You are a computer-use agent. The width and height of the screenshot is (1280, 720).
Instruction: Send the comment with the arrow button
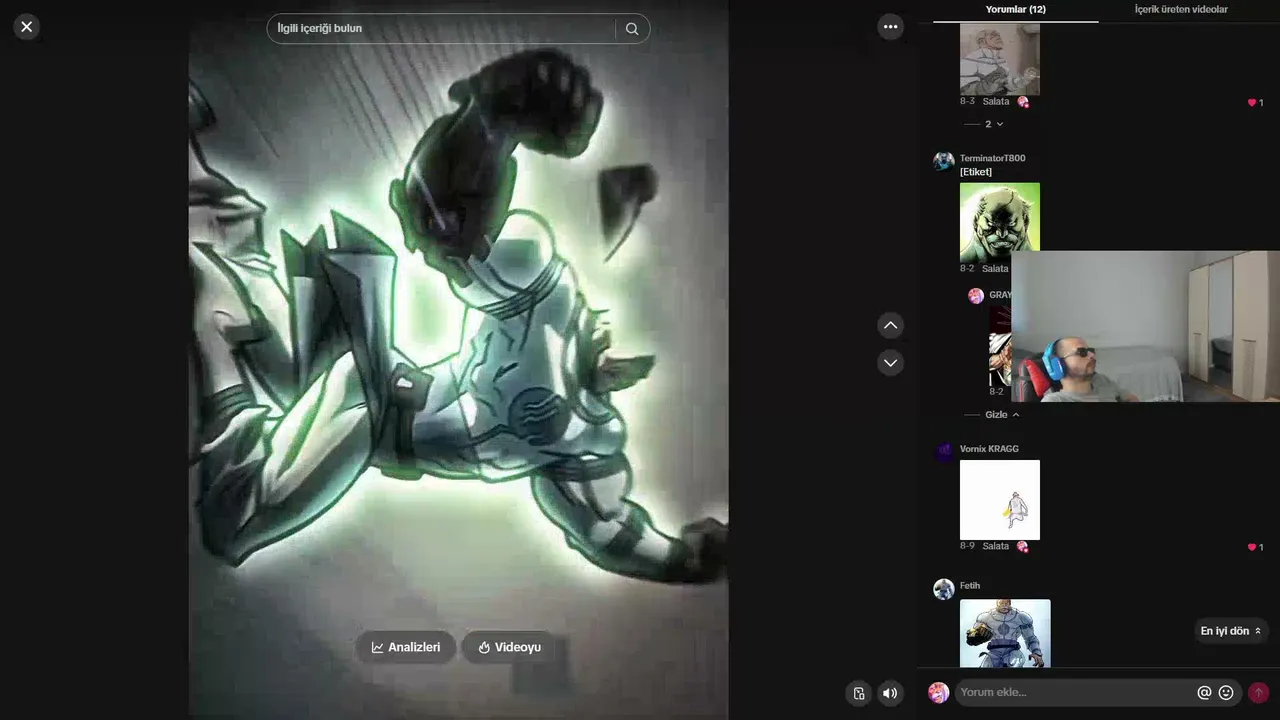(x=1258, y=692)
